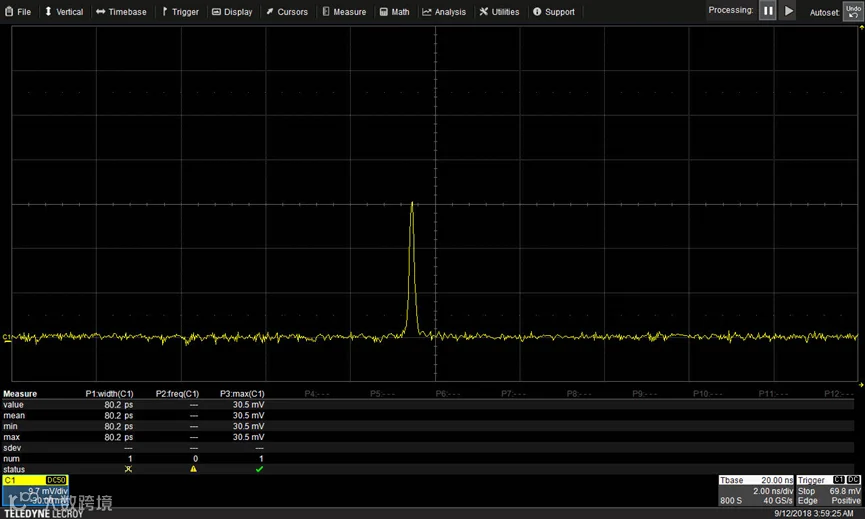Viewport: 865px width, 519px height.
Task: Pause processing with the pause button
Action: pyautogui.click(x=767, y=10)
